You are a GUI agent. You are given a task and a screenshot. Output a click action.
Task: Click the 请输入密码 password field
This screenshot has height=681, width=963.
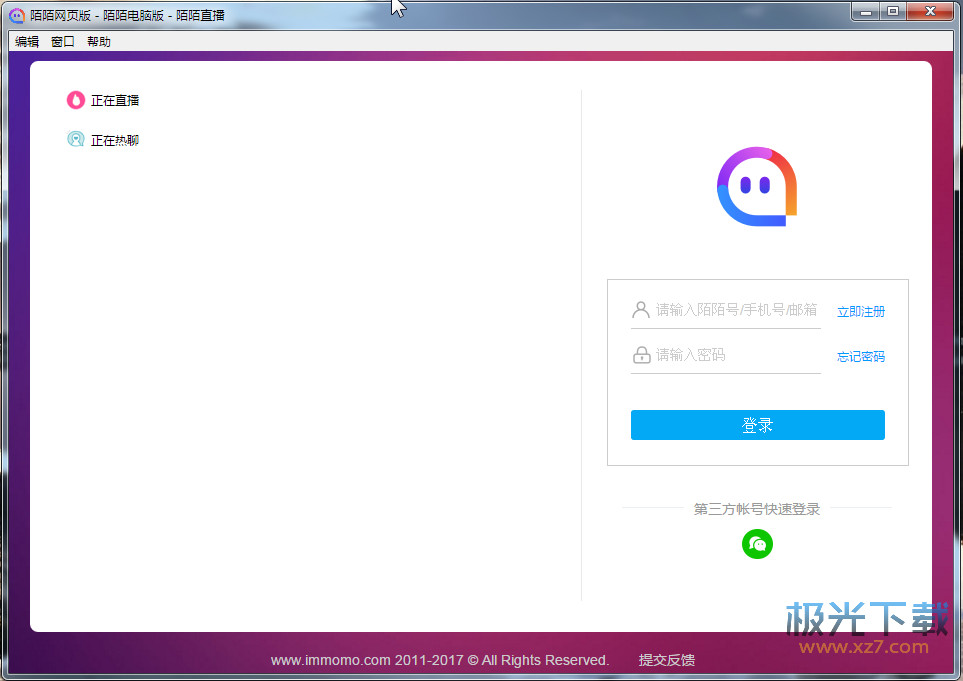(730, 354)
